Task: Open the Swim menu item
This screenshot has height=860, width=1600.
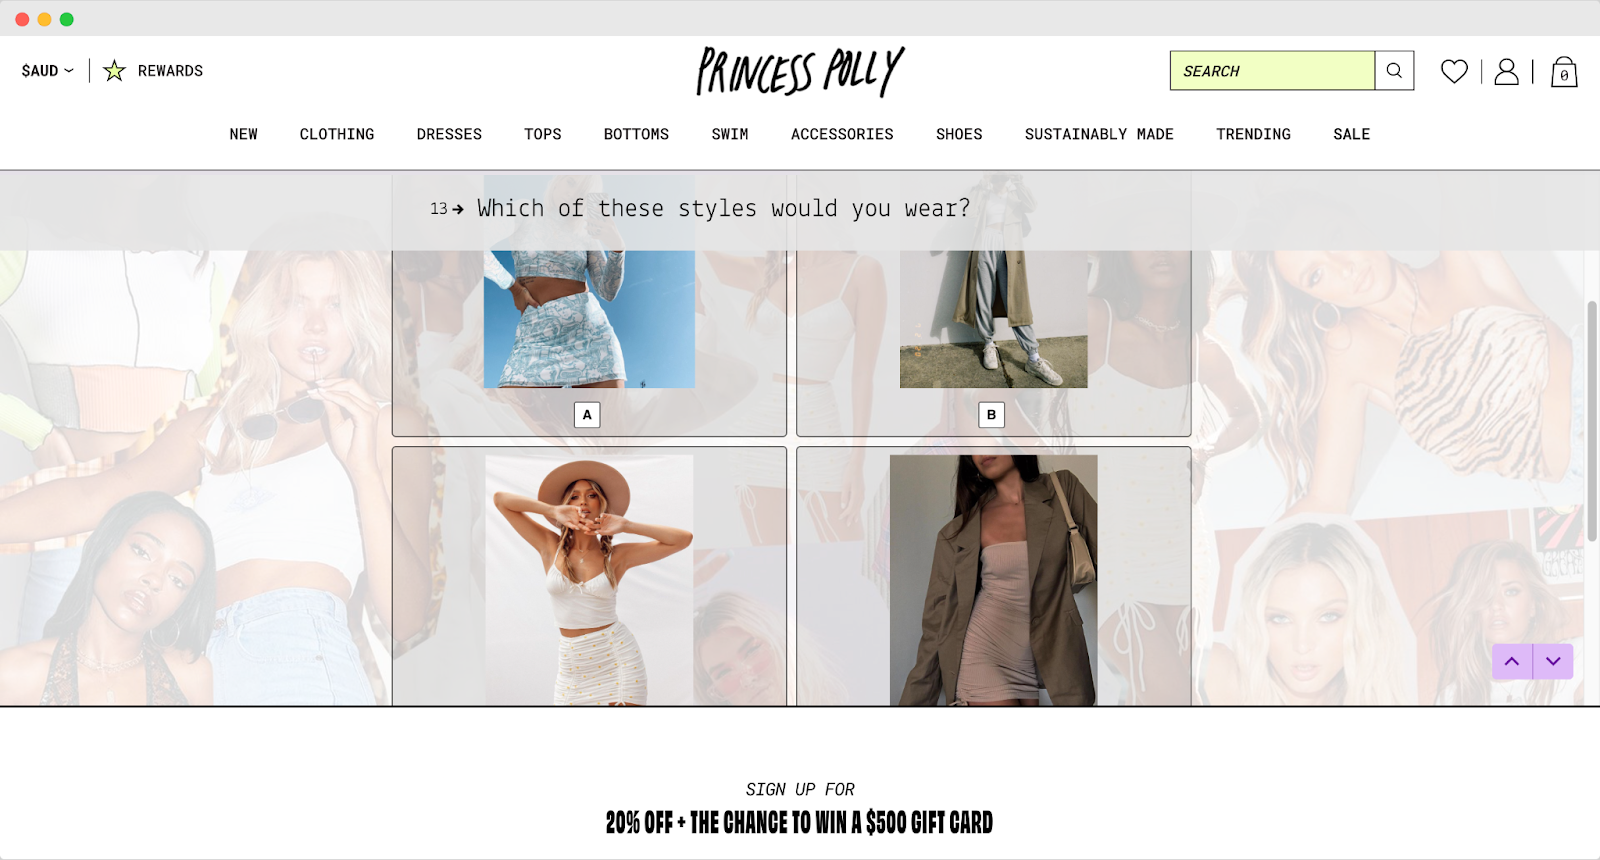Action: pos(730,134)
